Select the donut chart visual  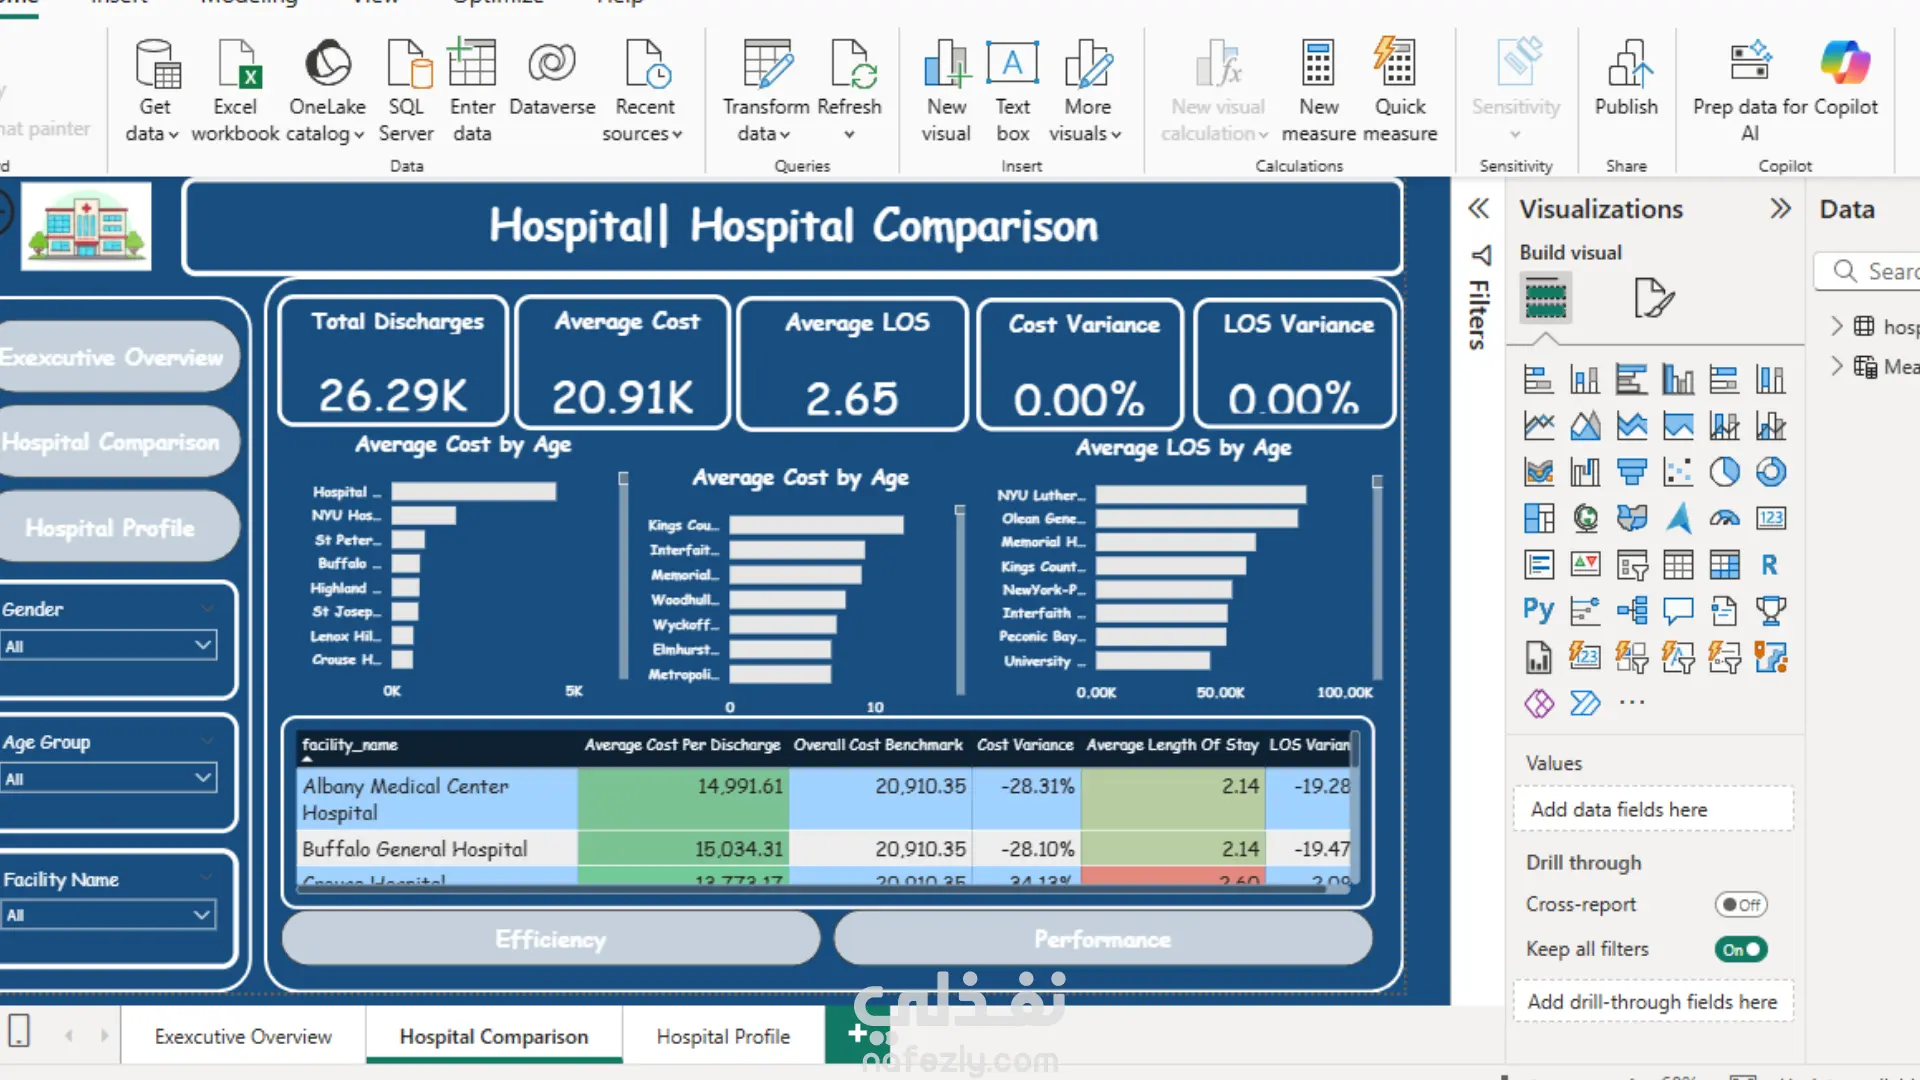(x=1770, y=472)
